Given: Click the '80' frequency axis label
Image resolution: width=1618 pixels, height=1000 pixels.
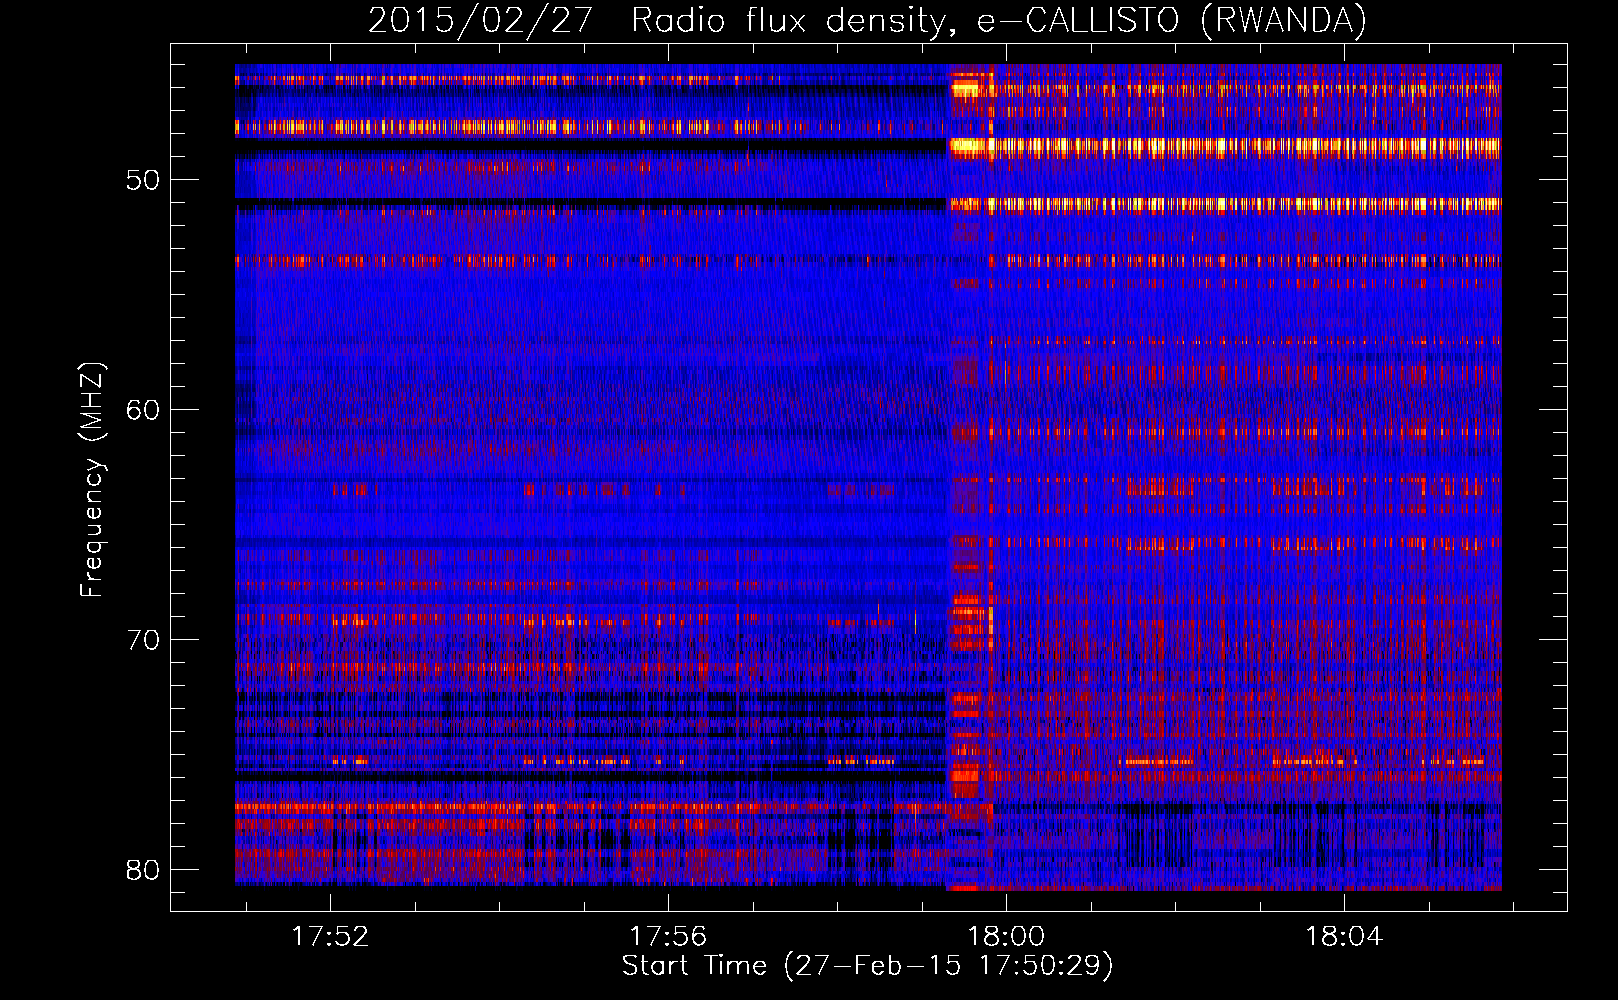Looking at the screenshot, I should [143, 870].
